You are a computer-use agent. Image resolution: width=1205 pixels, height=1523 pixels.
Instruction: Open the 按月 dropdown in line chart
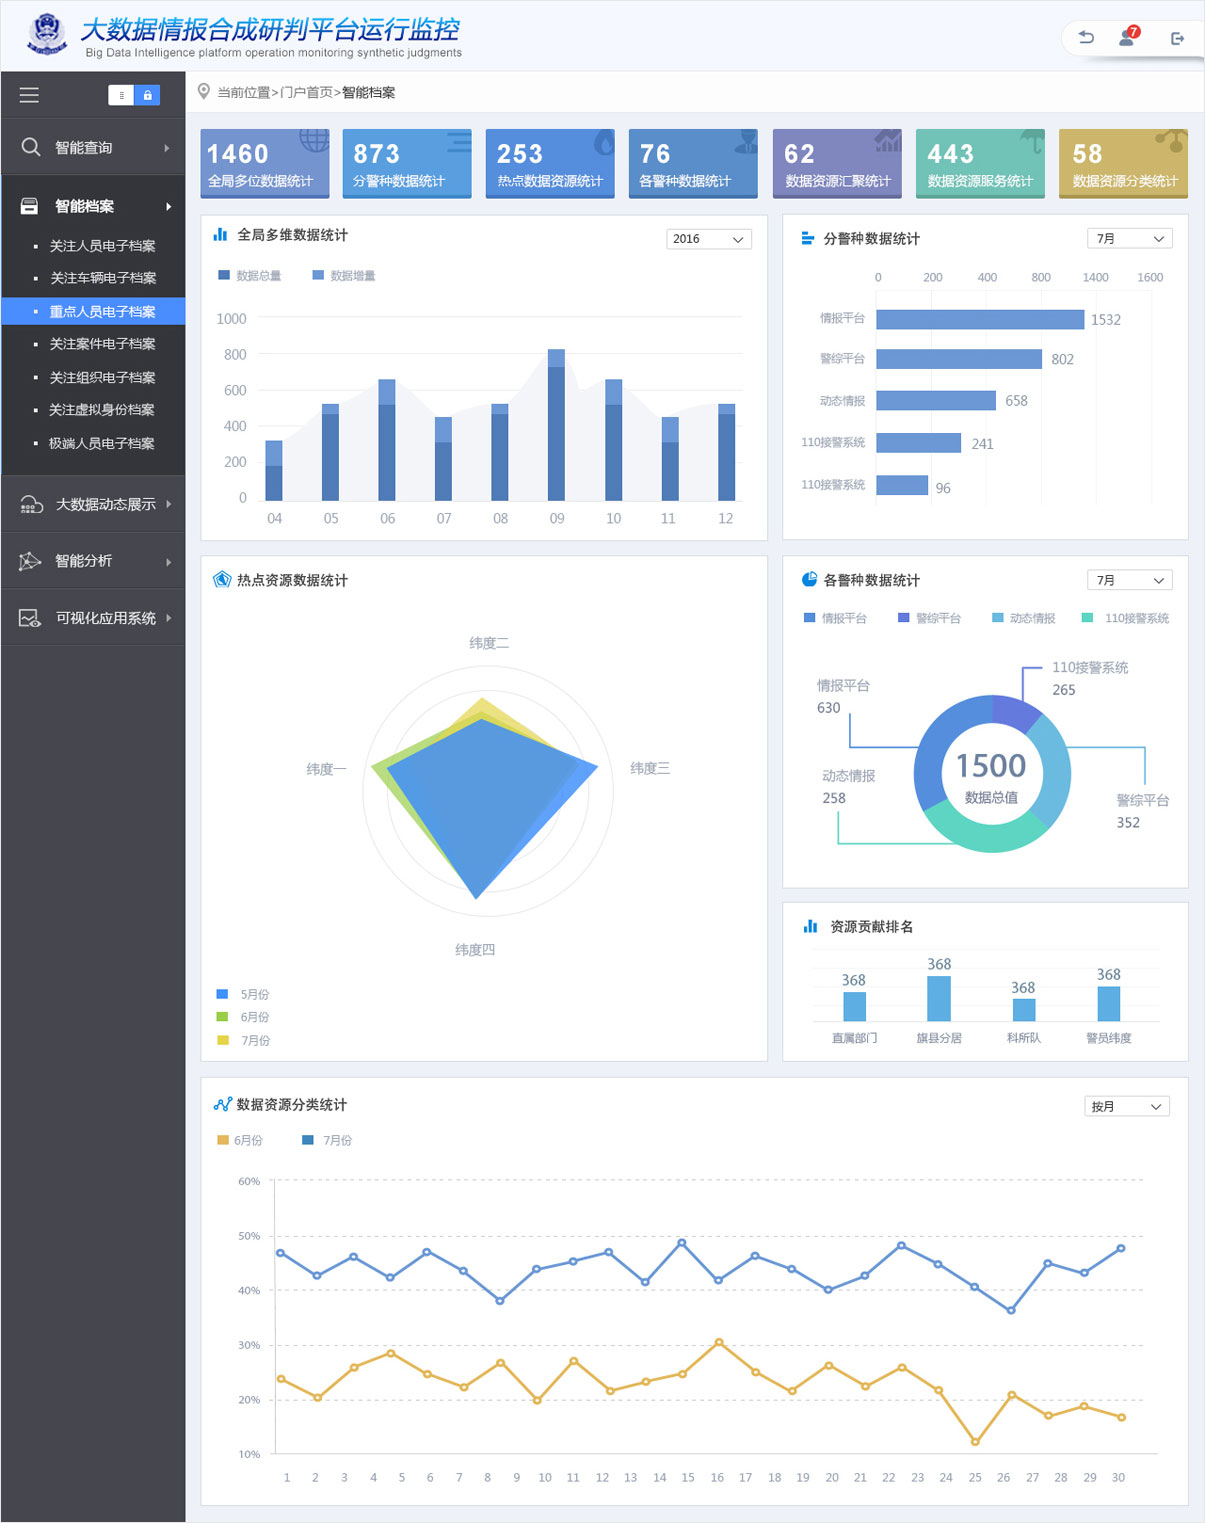1126,1106
